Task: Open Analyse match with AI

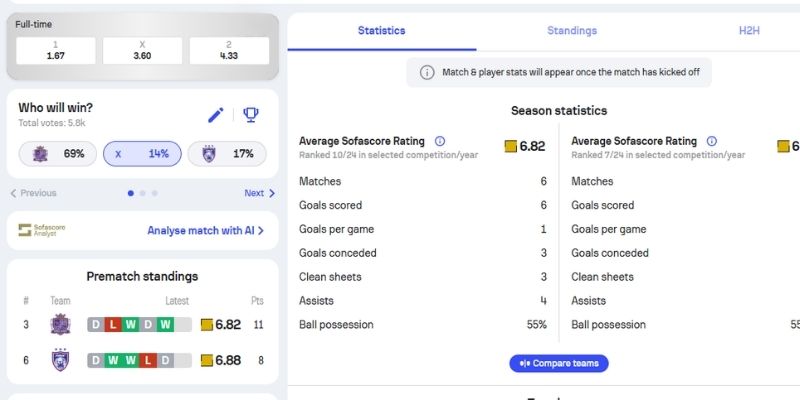Action: pos(205,230)
